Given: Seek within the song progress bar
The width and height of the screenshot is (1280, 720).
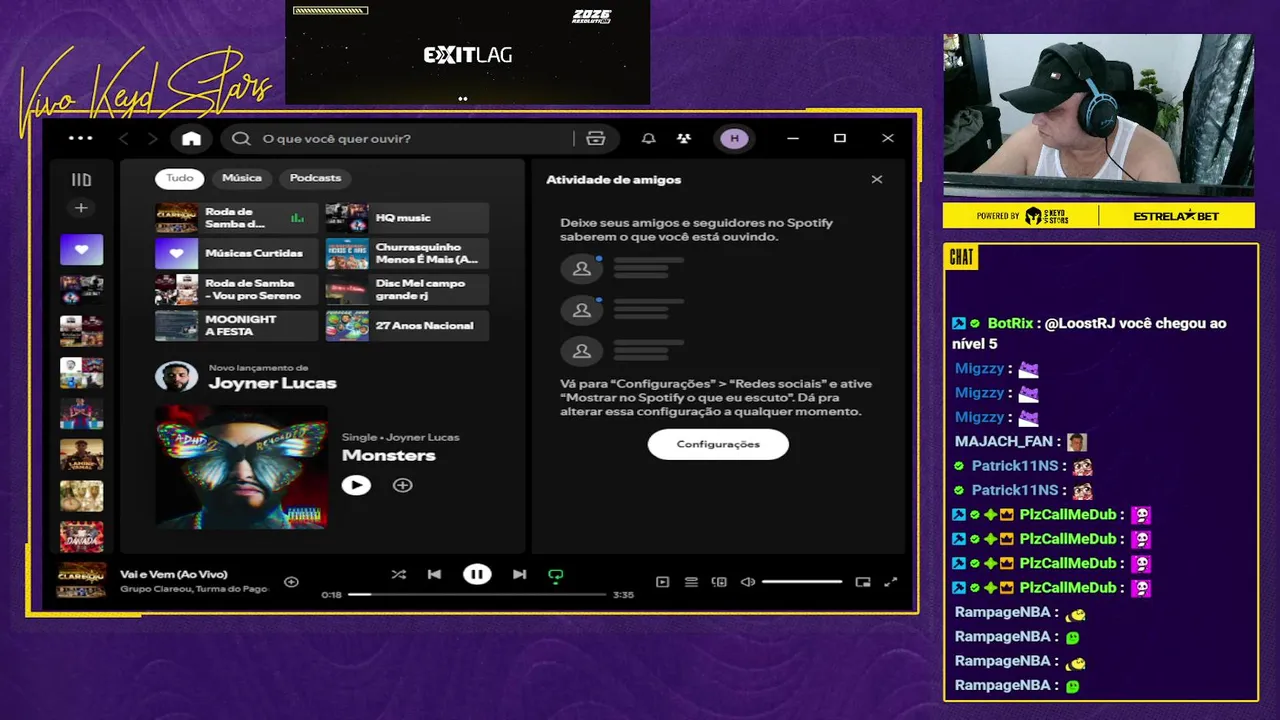Looking at the screenshot, I should pos(477,594).
